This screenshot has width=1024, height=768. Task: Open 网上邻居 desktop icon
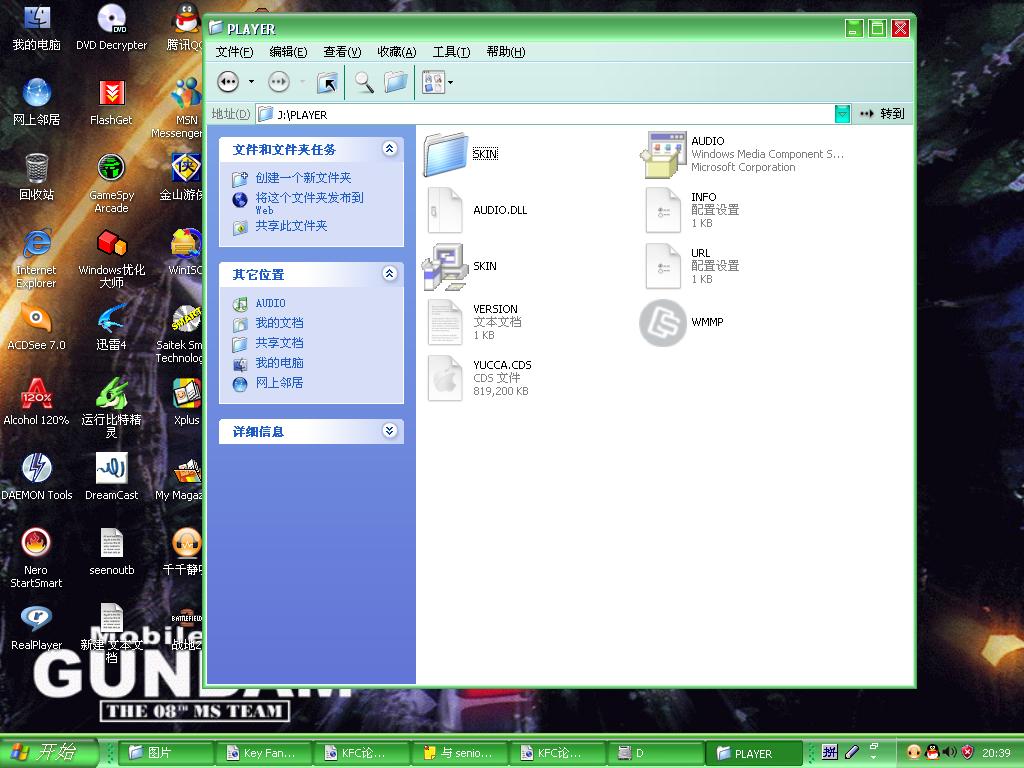click(x=37, y=103)
